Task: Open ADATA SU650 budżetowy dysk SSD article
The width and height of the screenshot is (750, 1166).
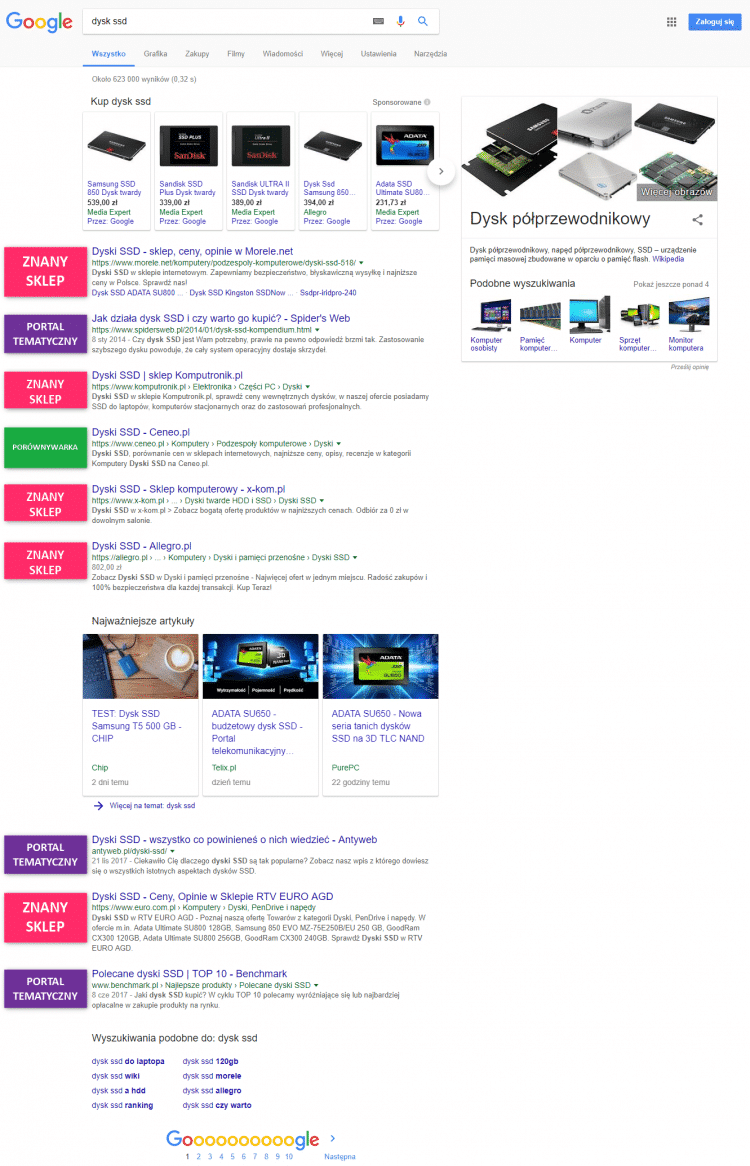Action: pos(260,715)
